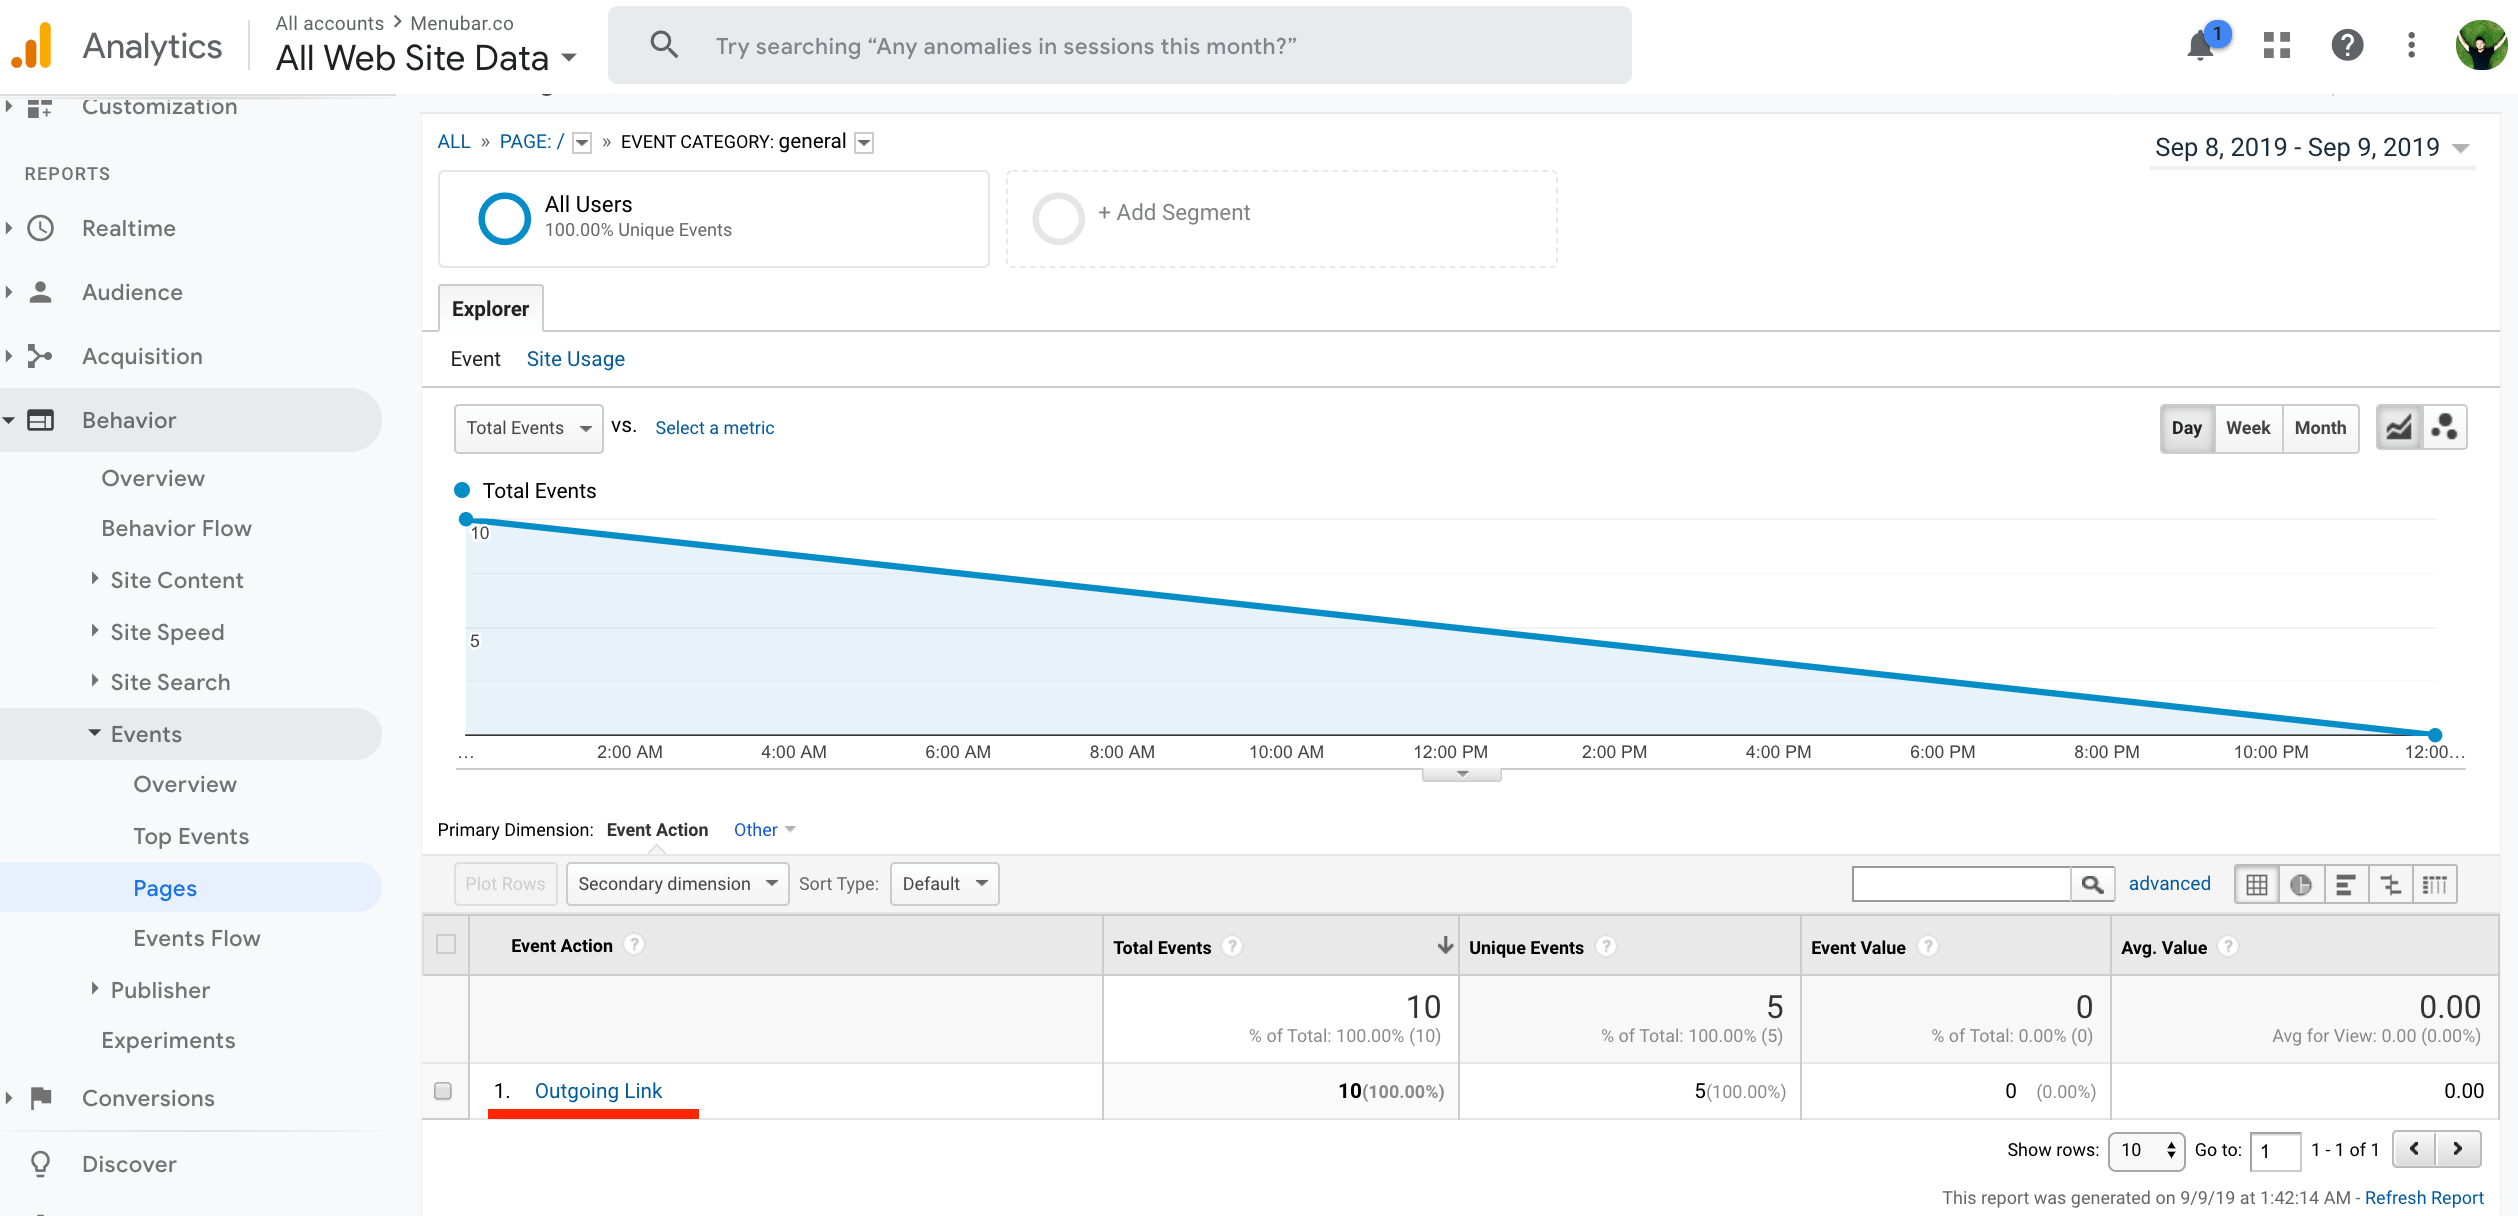This screenshot has height=1216, width=2518.
Task: Check the Outgoing Link row checkbox
Action: coord(443,1091)
